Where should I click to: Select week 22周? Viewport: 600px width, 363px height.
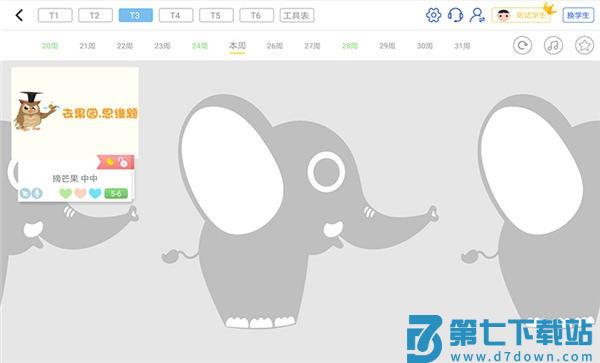point(125,46)
